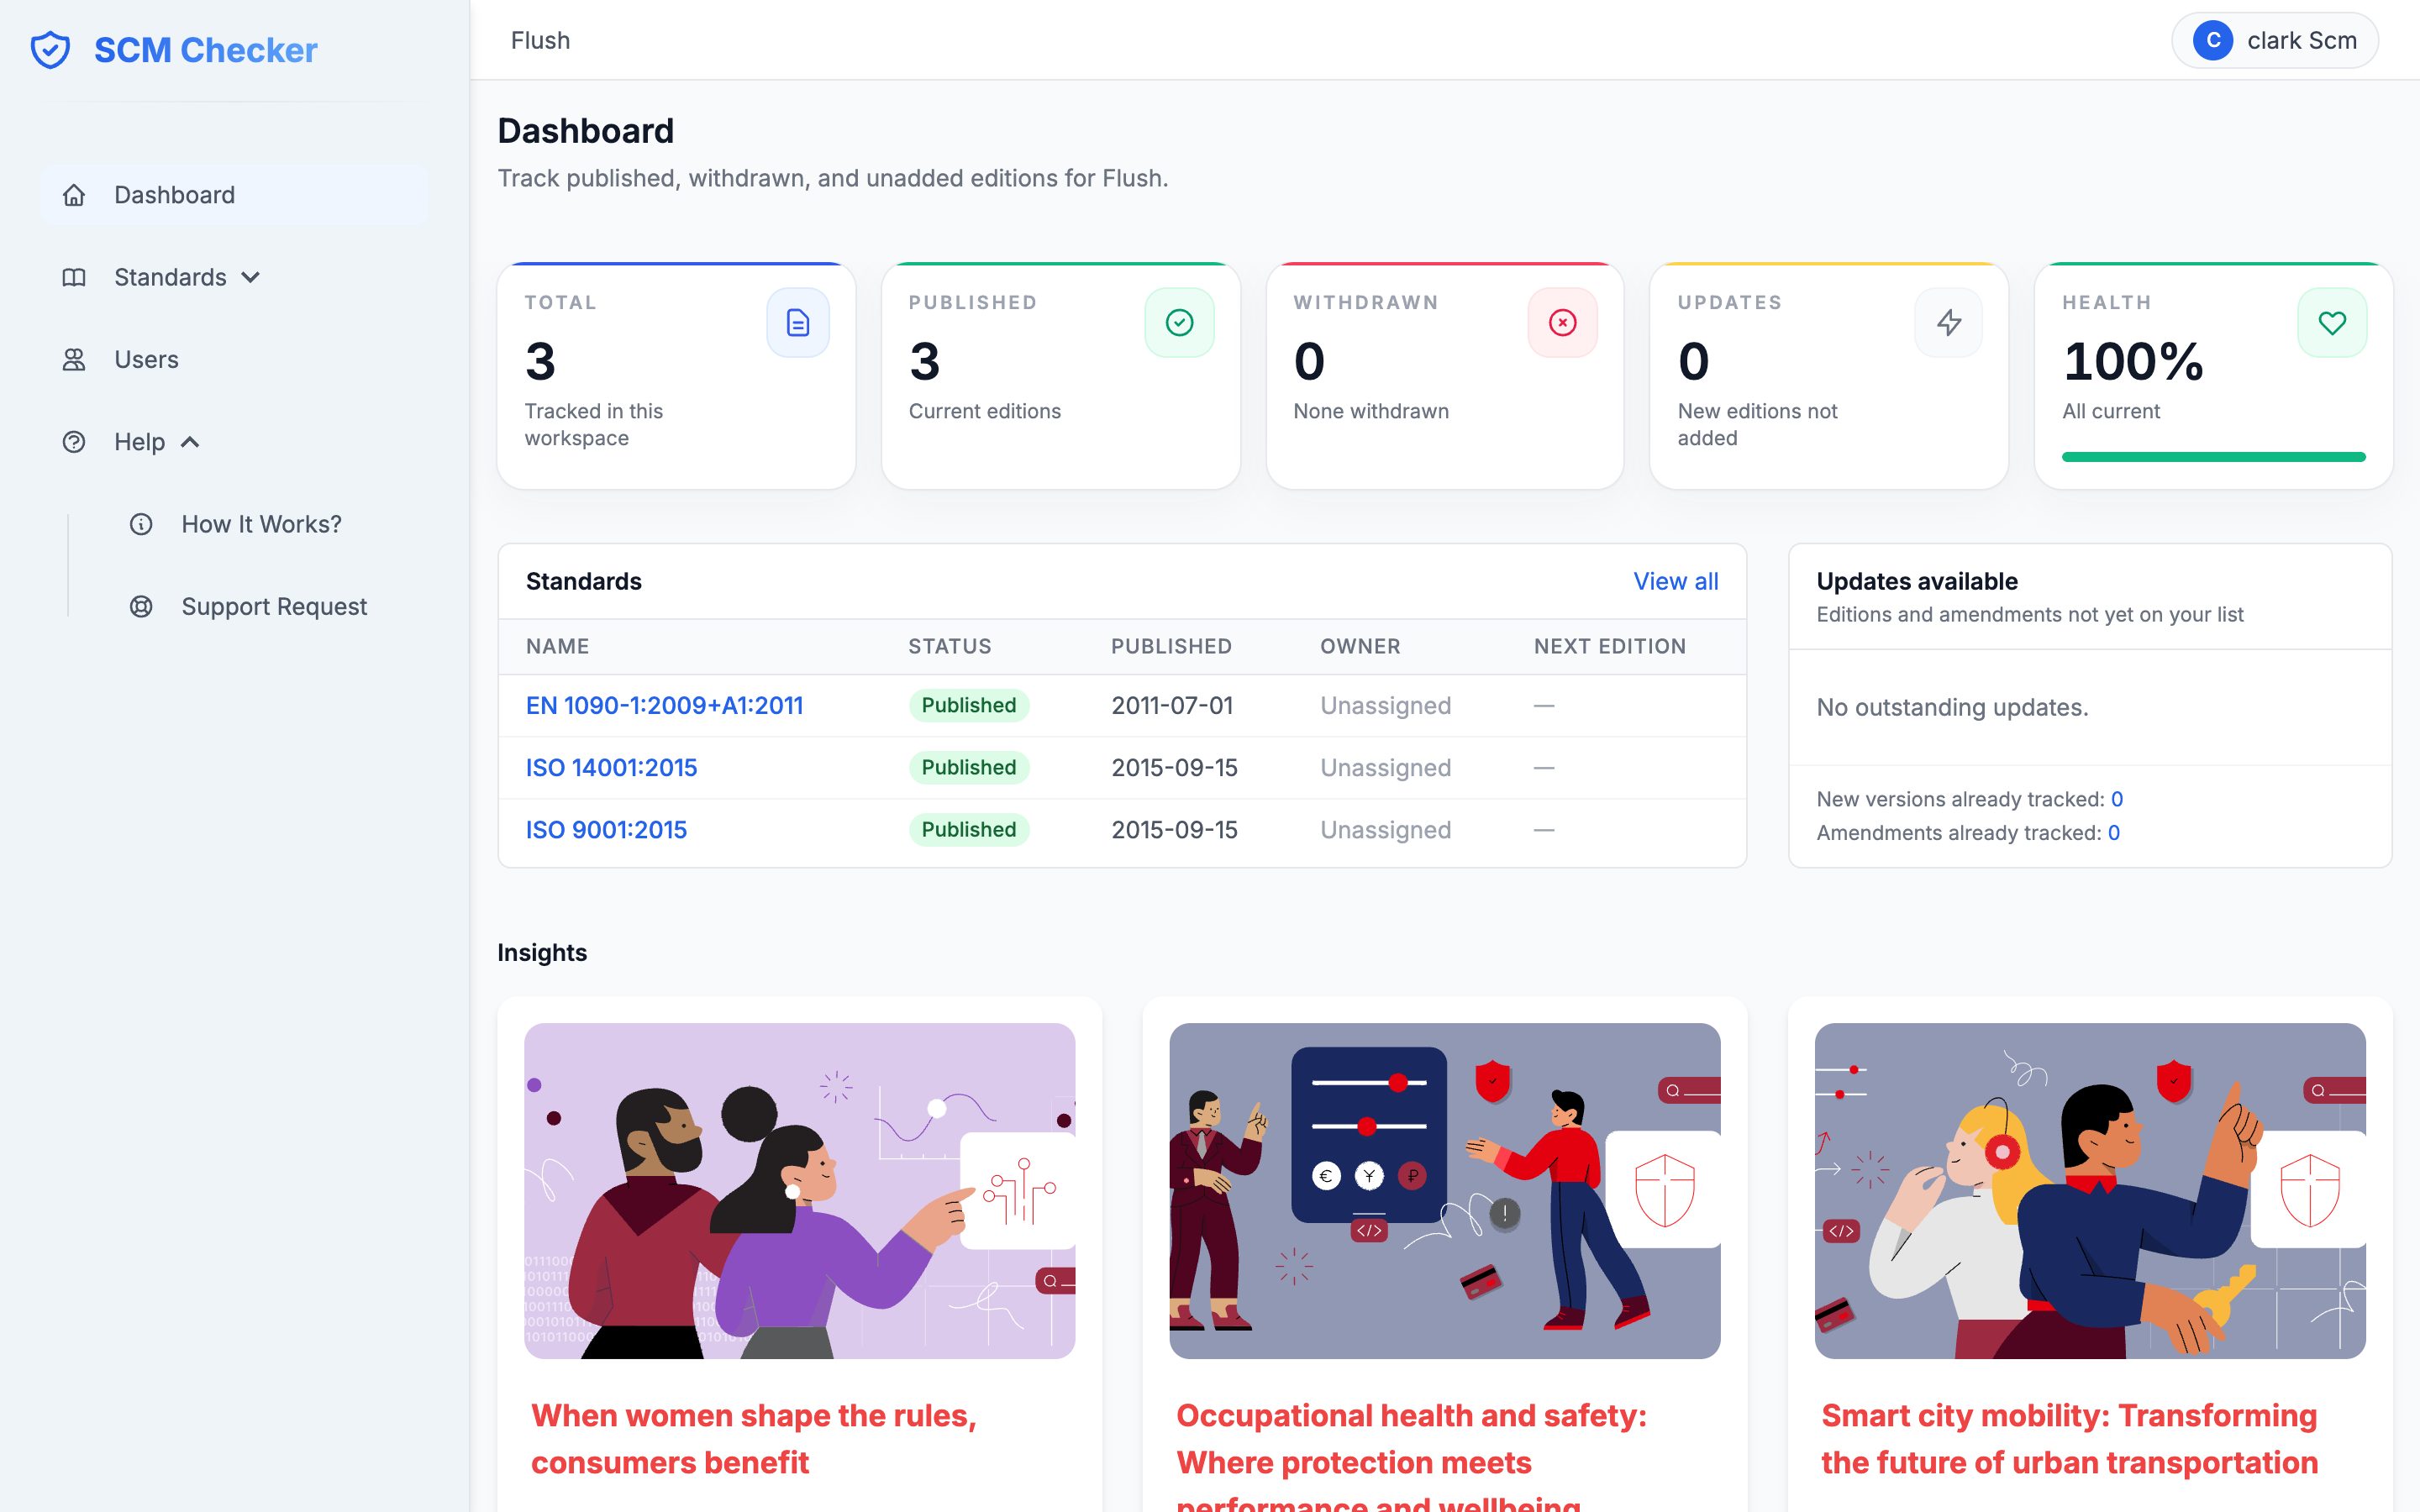Click the Help question mark icon
This screenshot has width=2420, height=1512.
(74, 441)
